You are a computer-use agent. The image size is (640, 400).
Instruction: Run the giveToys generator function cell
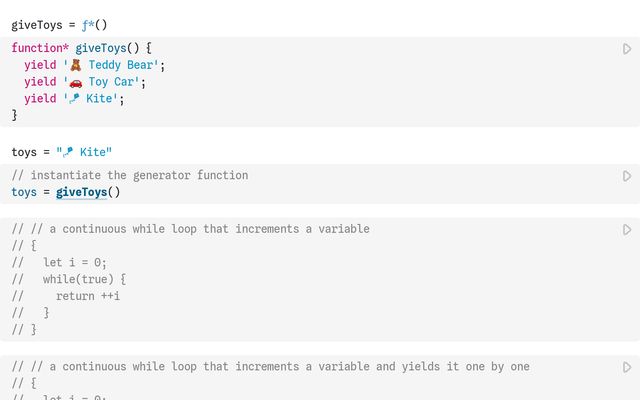pyautogui.click(x=627, y=49)
